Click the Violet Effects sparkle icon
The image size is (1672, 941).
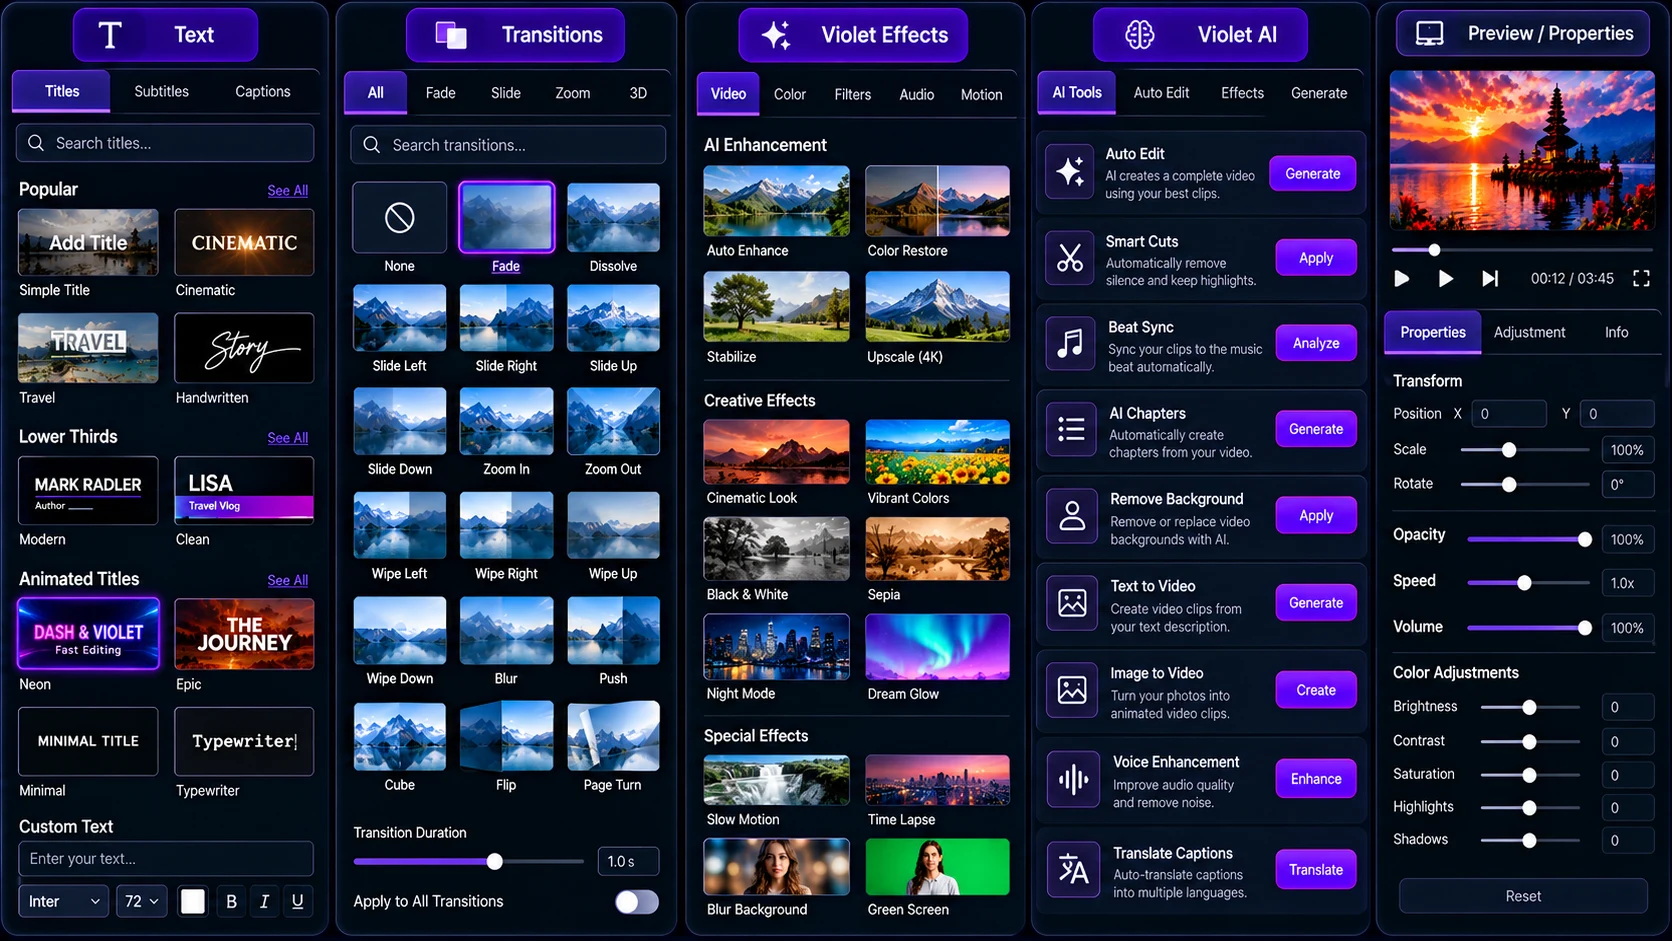point(776,35)
